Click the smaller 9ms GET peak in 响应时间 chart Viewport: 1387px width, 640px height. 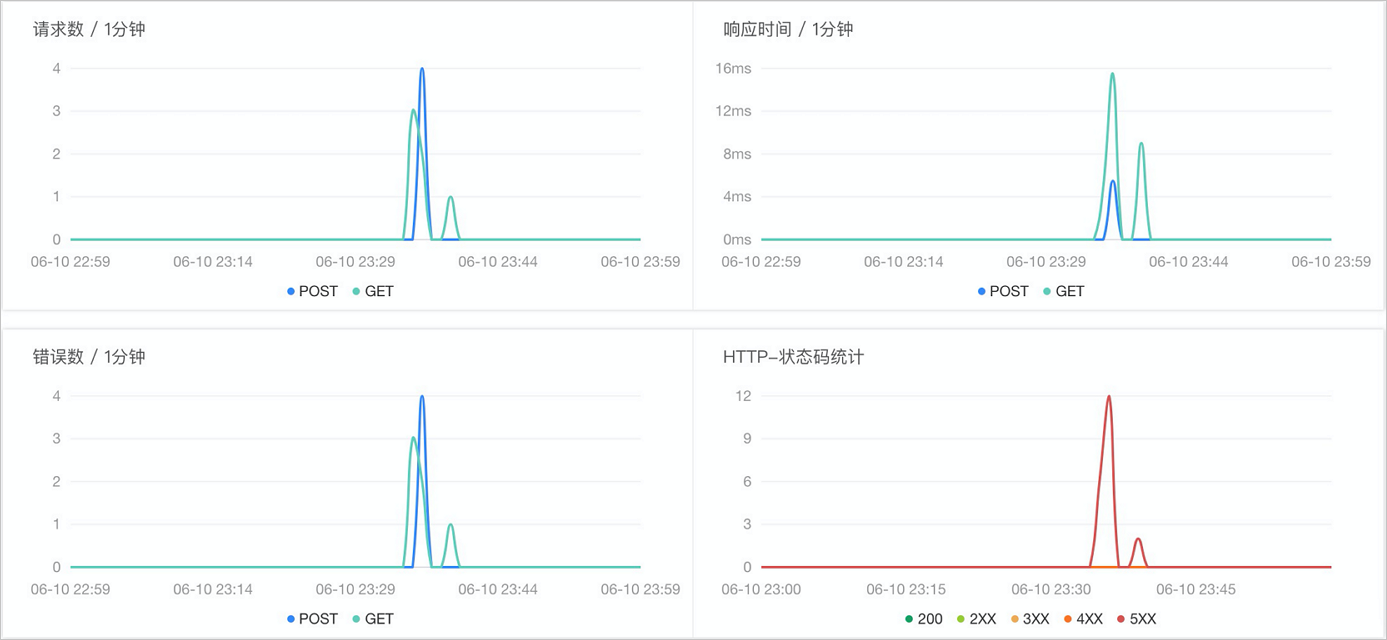[1141, 143]
